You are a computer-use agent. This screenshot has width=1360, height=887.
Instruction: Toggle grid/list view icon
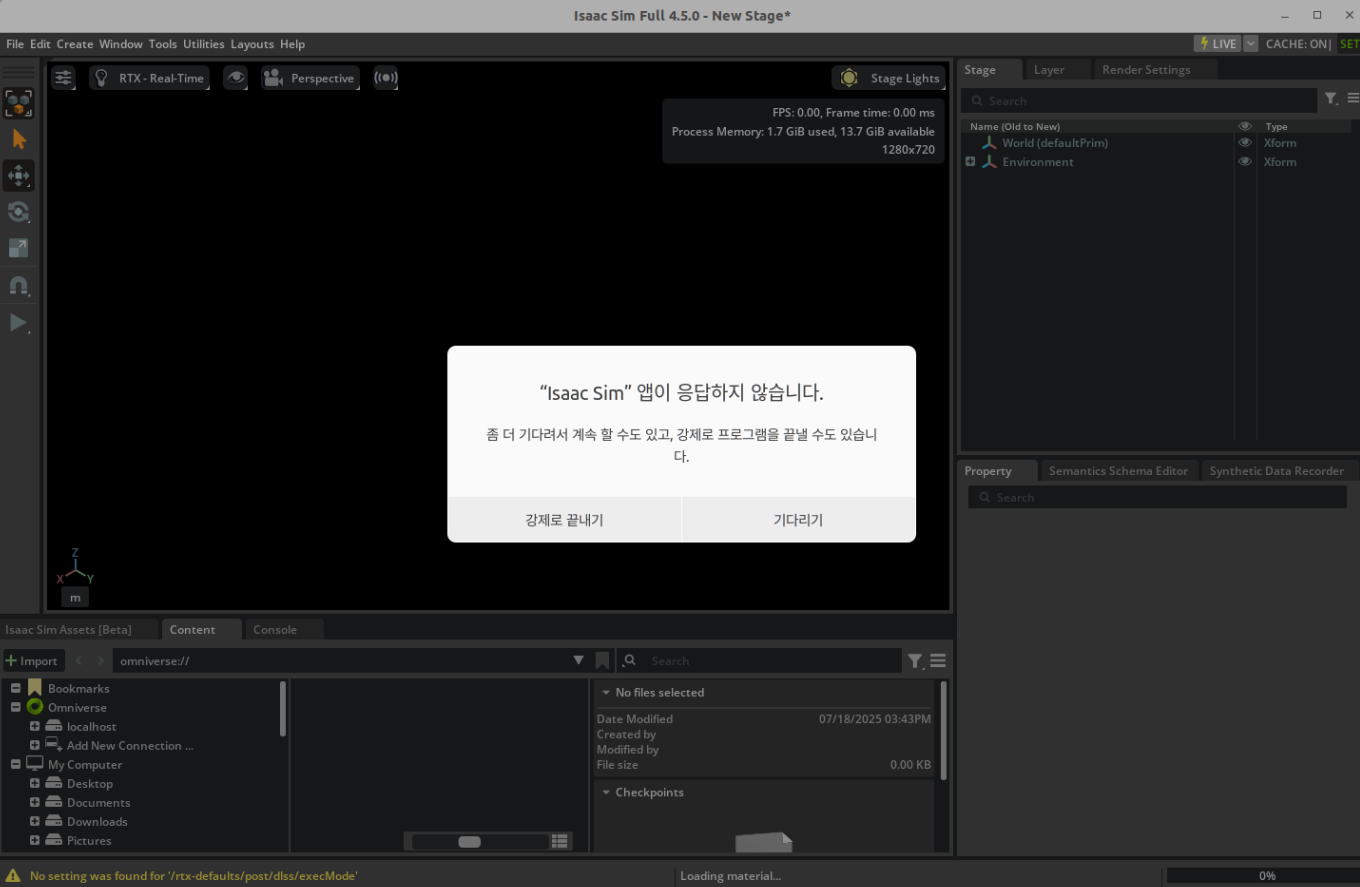coord(560,842)
